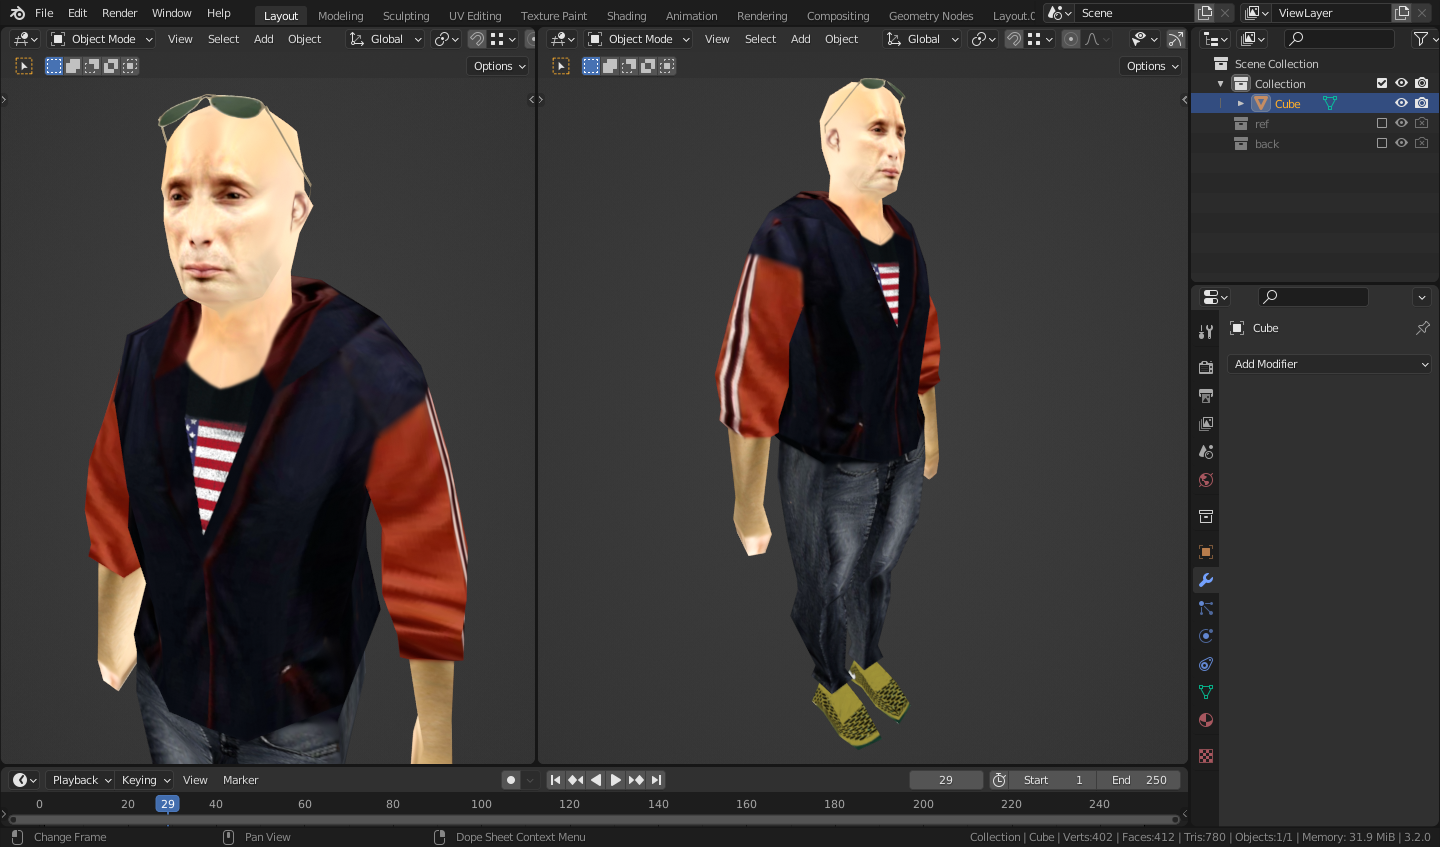Open the World properties tab
Image resolution: width=1440 pixels, height=847 pixels.
click(x=1206, y=480)
